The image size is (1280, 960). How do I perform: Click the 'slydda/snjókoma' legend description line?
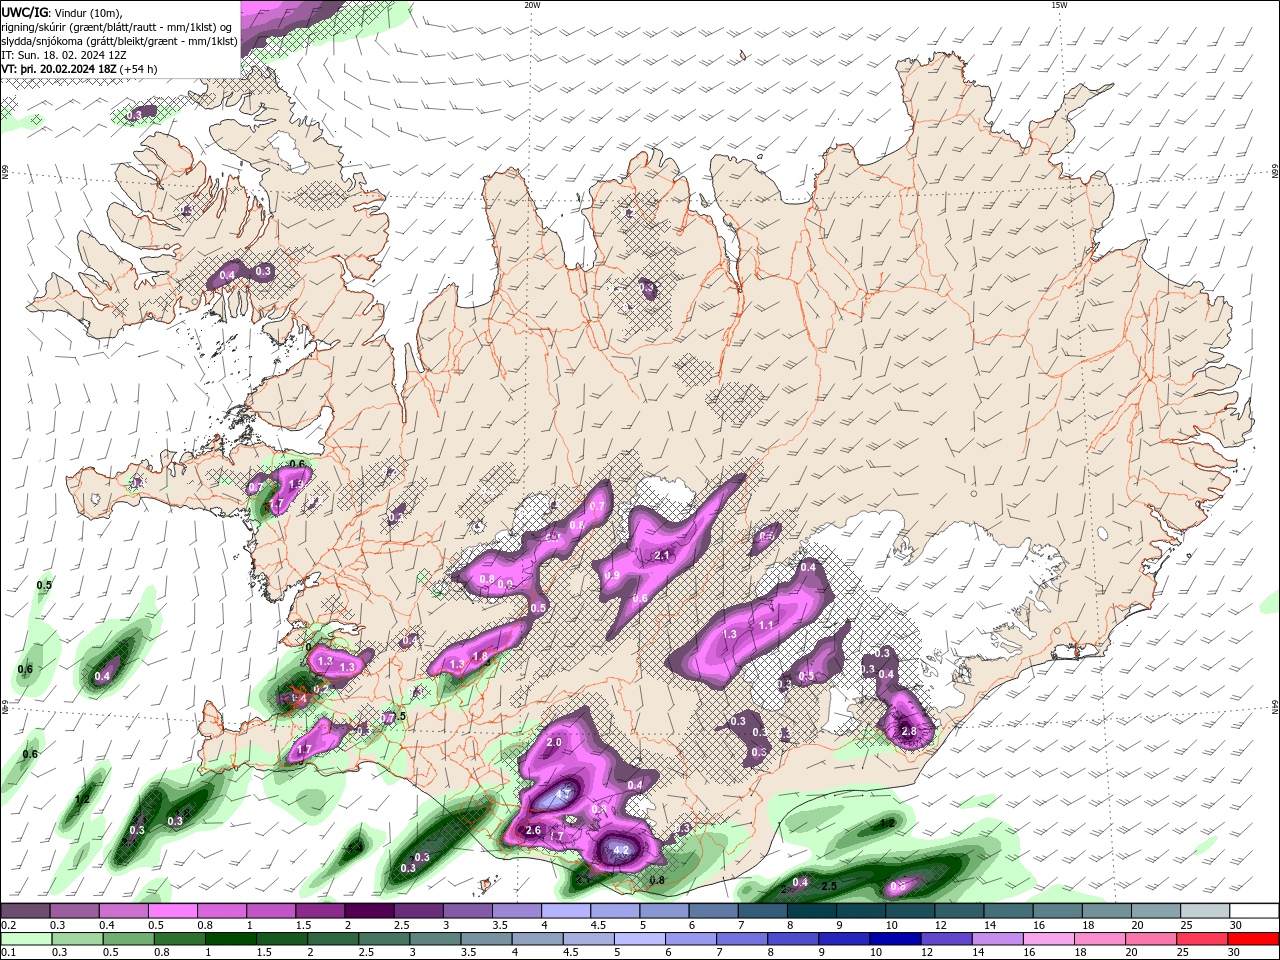click(119, 41)
